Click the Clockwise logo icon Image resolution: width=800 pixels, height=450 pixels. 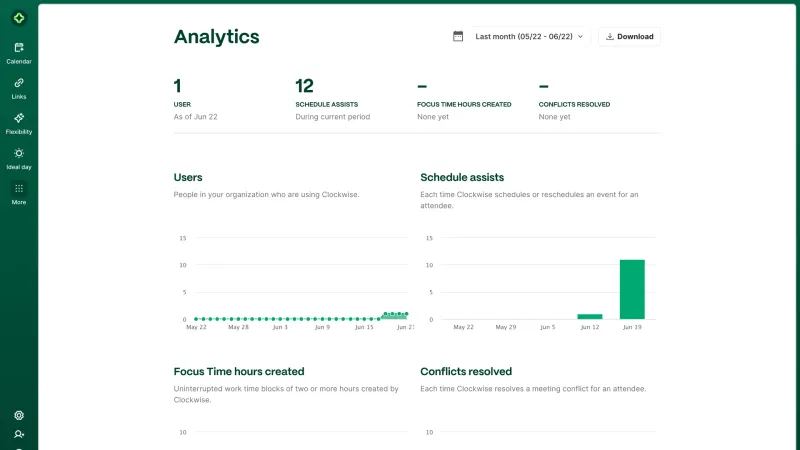[19, 18]
